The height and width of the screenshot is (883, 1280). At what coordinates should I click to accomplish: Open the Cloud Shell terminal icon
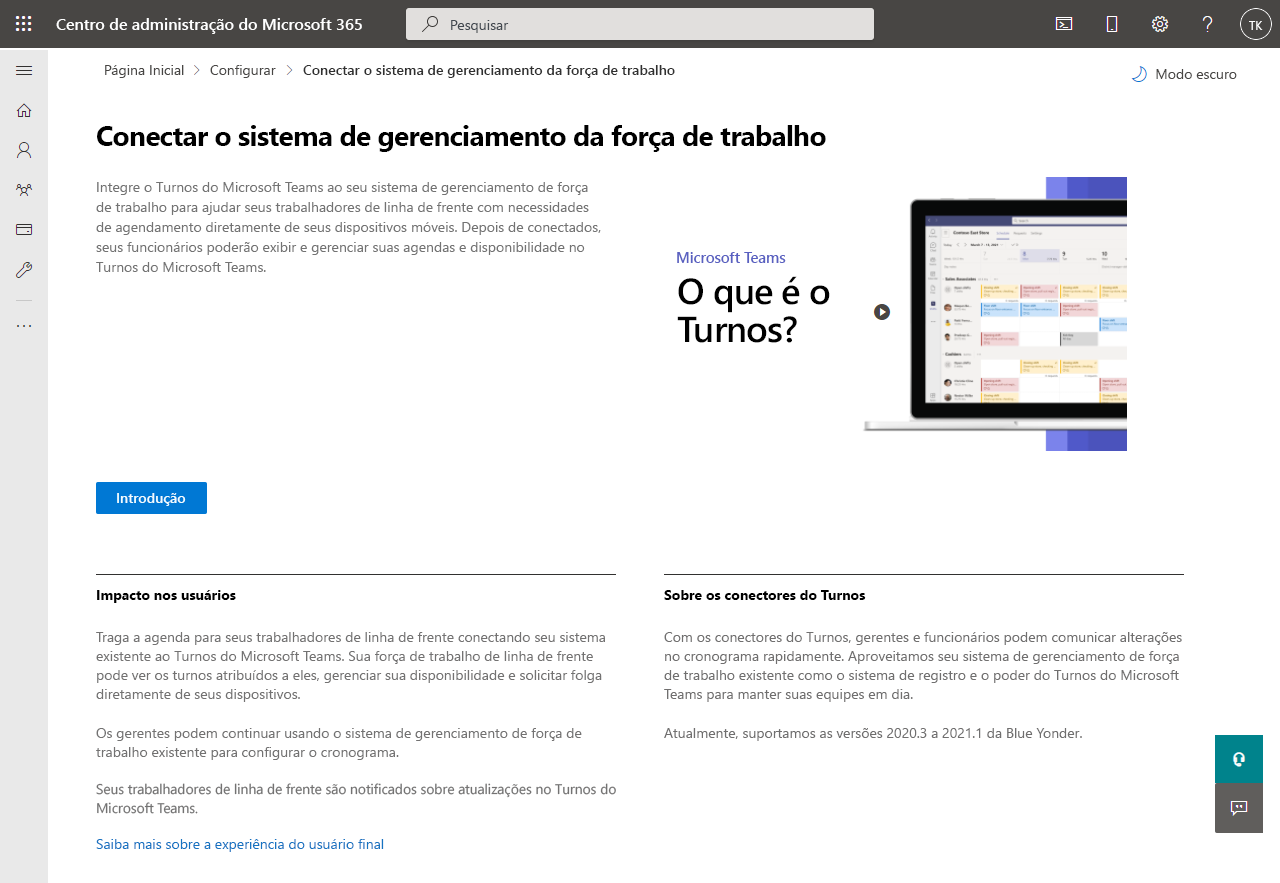pos(1064,24)
